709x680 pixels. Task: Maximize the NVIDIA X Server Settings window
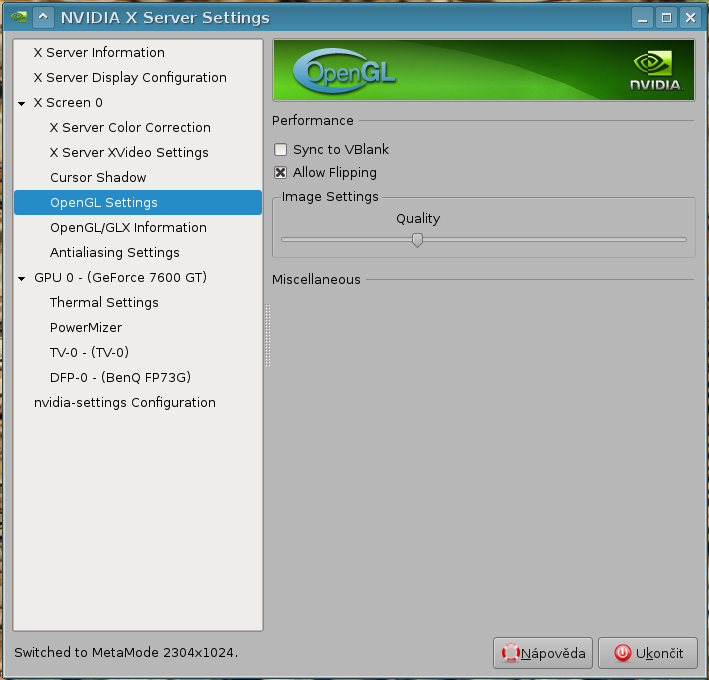[x=666, y=18]
